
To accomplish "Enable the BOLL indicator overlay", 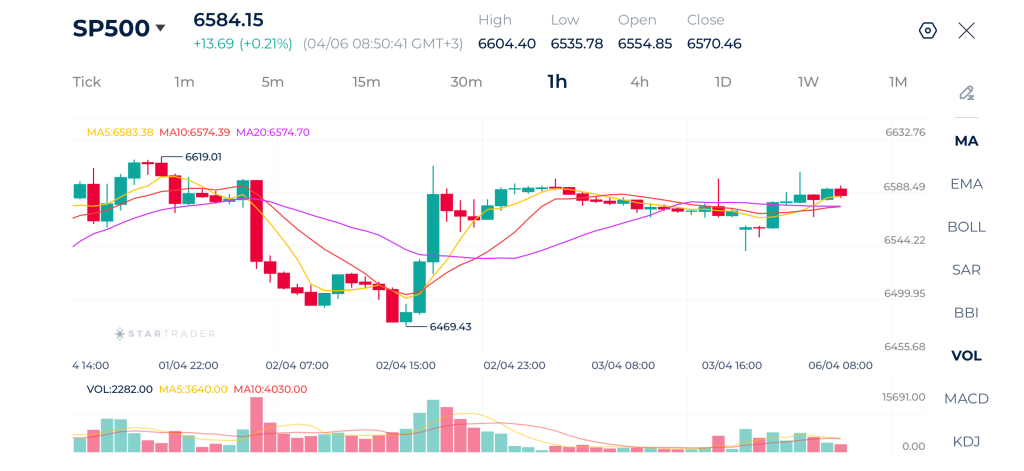I will click(967, 227).
